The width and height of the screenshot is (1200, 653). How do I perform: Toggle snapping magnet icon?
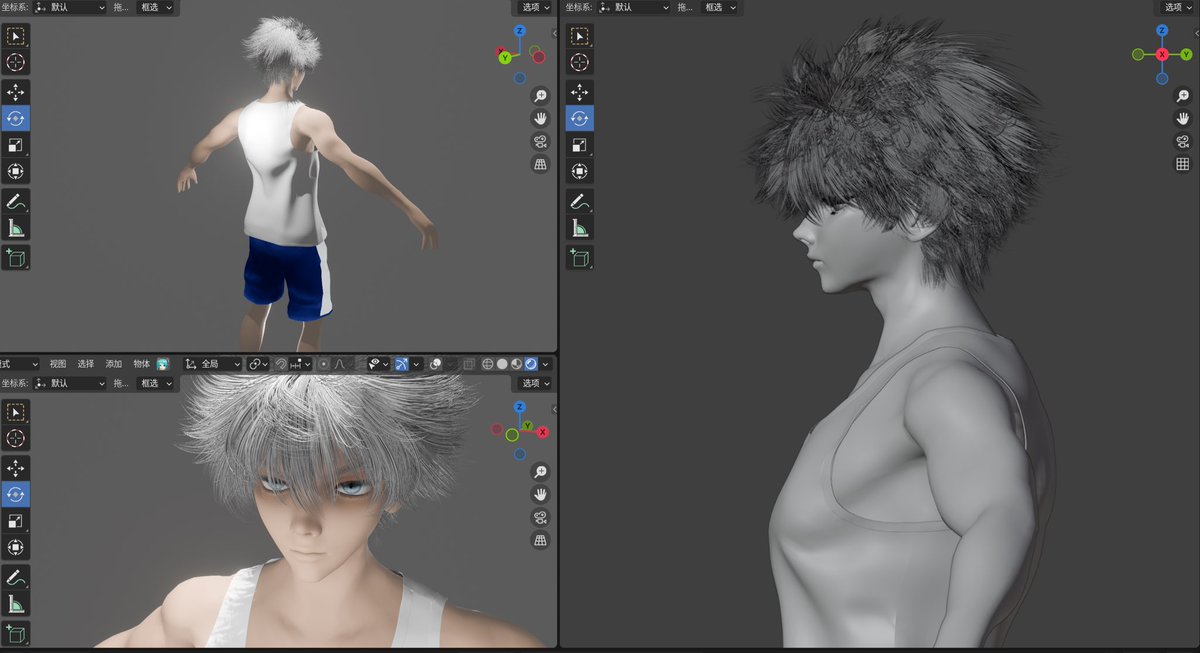[281, 364]
